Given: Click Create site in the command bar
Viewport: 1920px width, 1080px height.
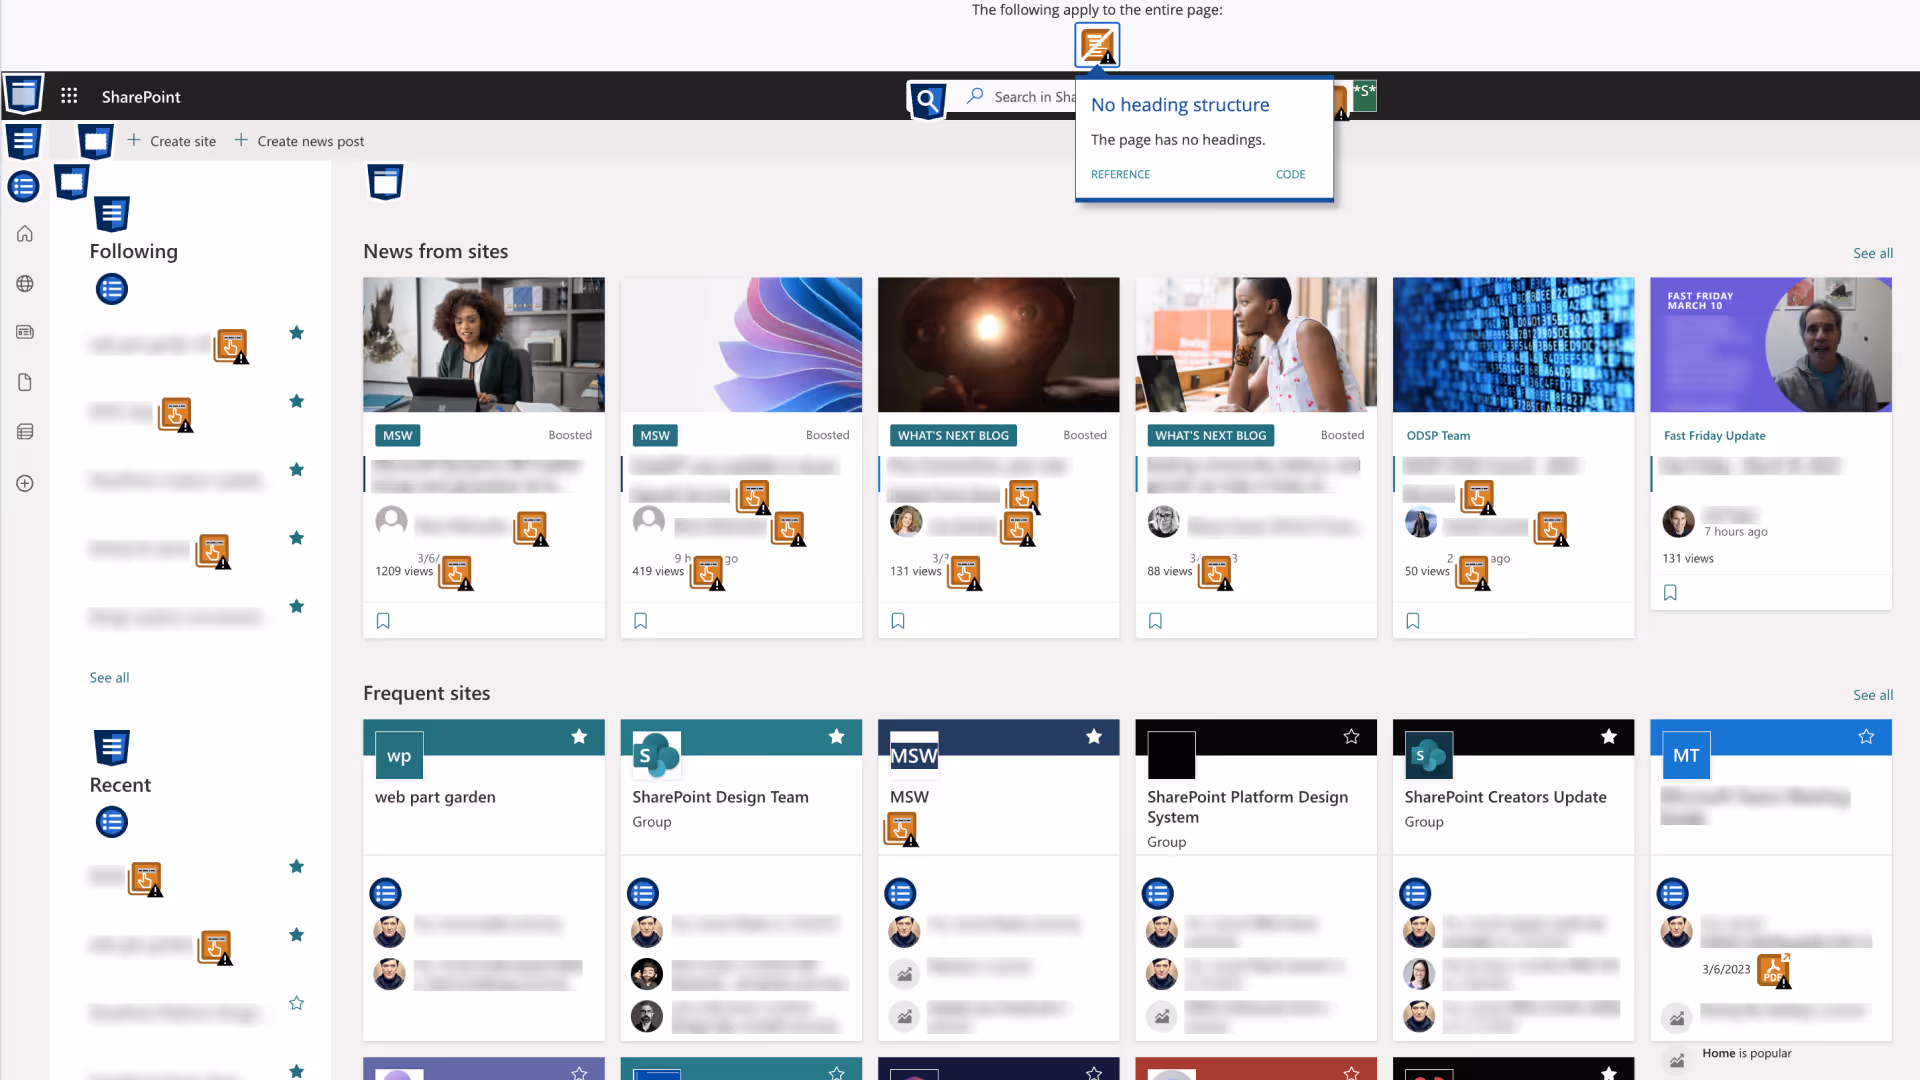Looking at the screenshot, I should 183,141.
